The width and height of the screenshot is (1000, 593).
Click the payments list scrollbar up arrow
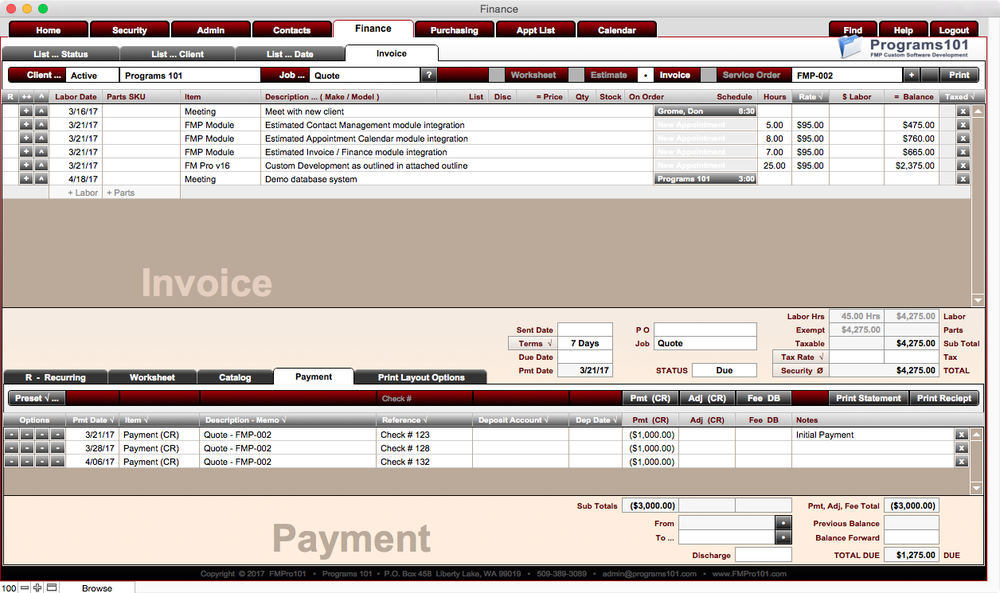click(976, 434)
